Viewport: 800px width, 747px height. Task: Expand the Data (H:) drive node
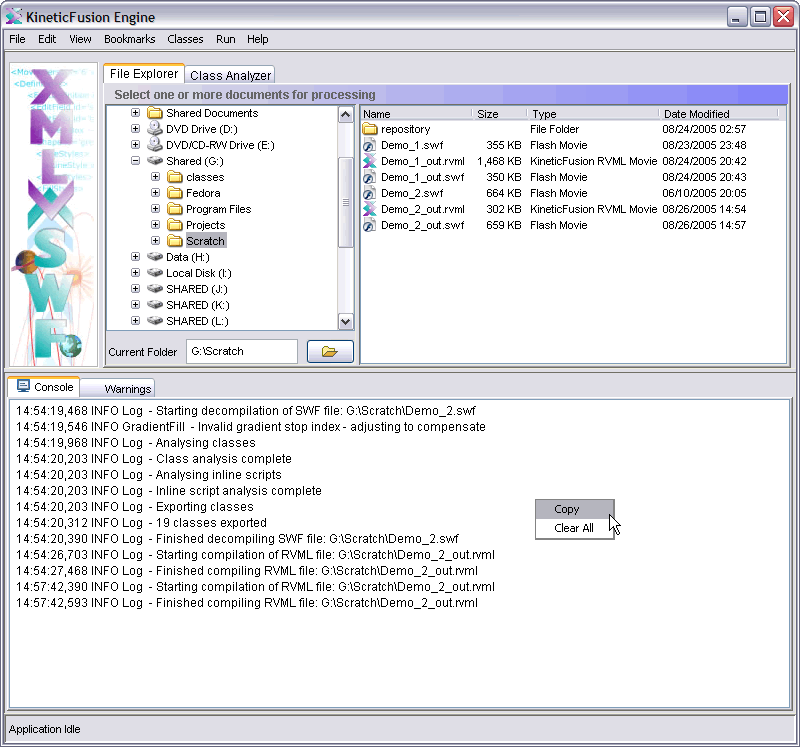[136, 257]
